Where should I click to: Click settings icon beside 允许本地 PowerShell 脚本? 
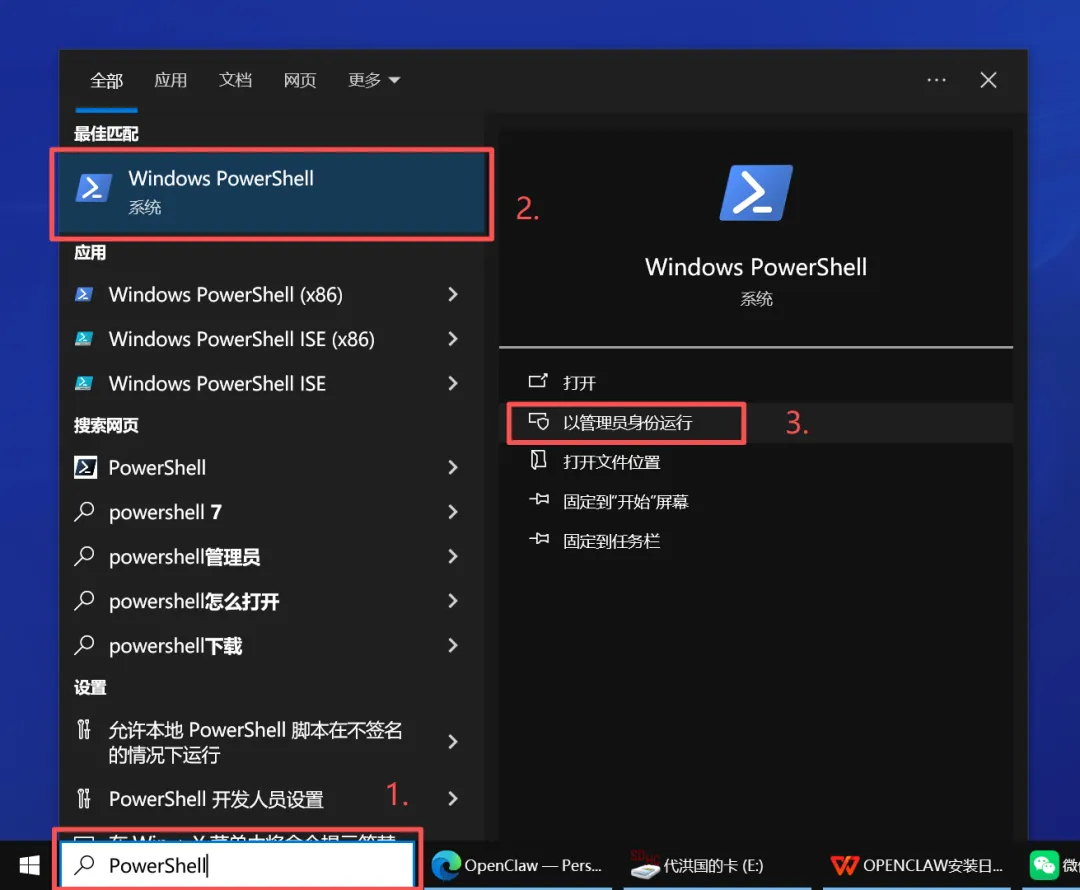[x=83, y=729]
